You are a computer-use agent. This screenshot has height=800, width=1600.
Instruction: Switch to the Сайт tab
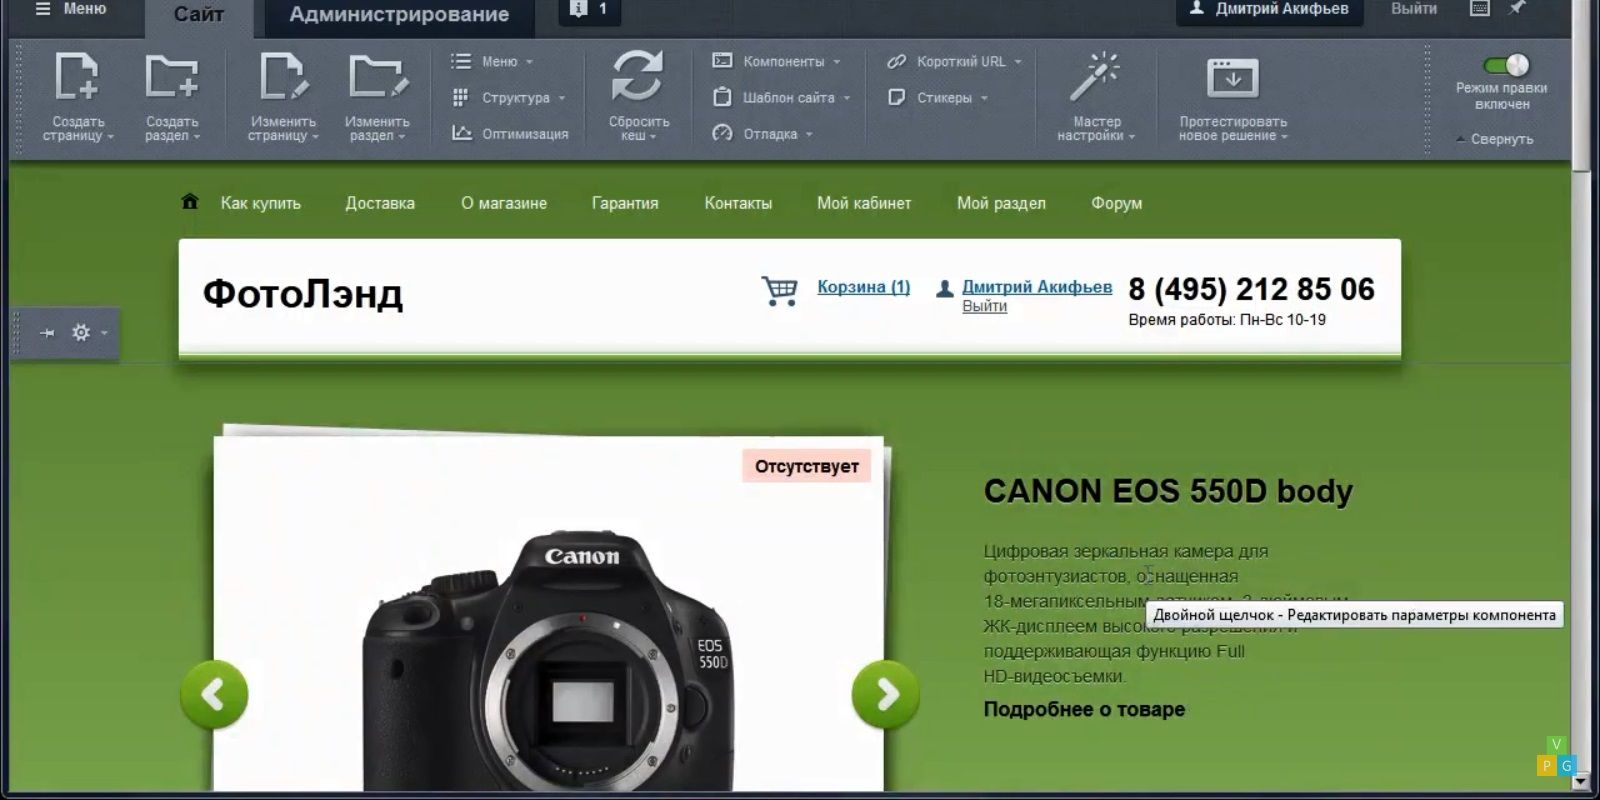click(x=198, y=14)
